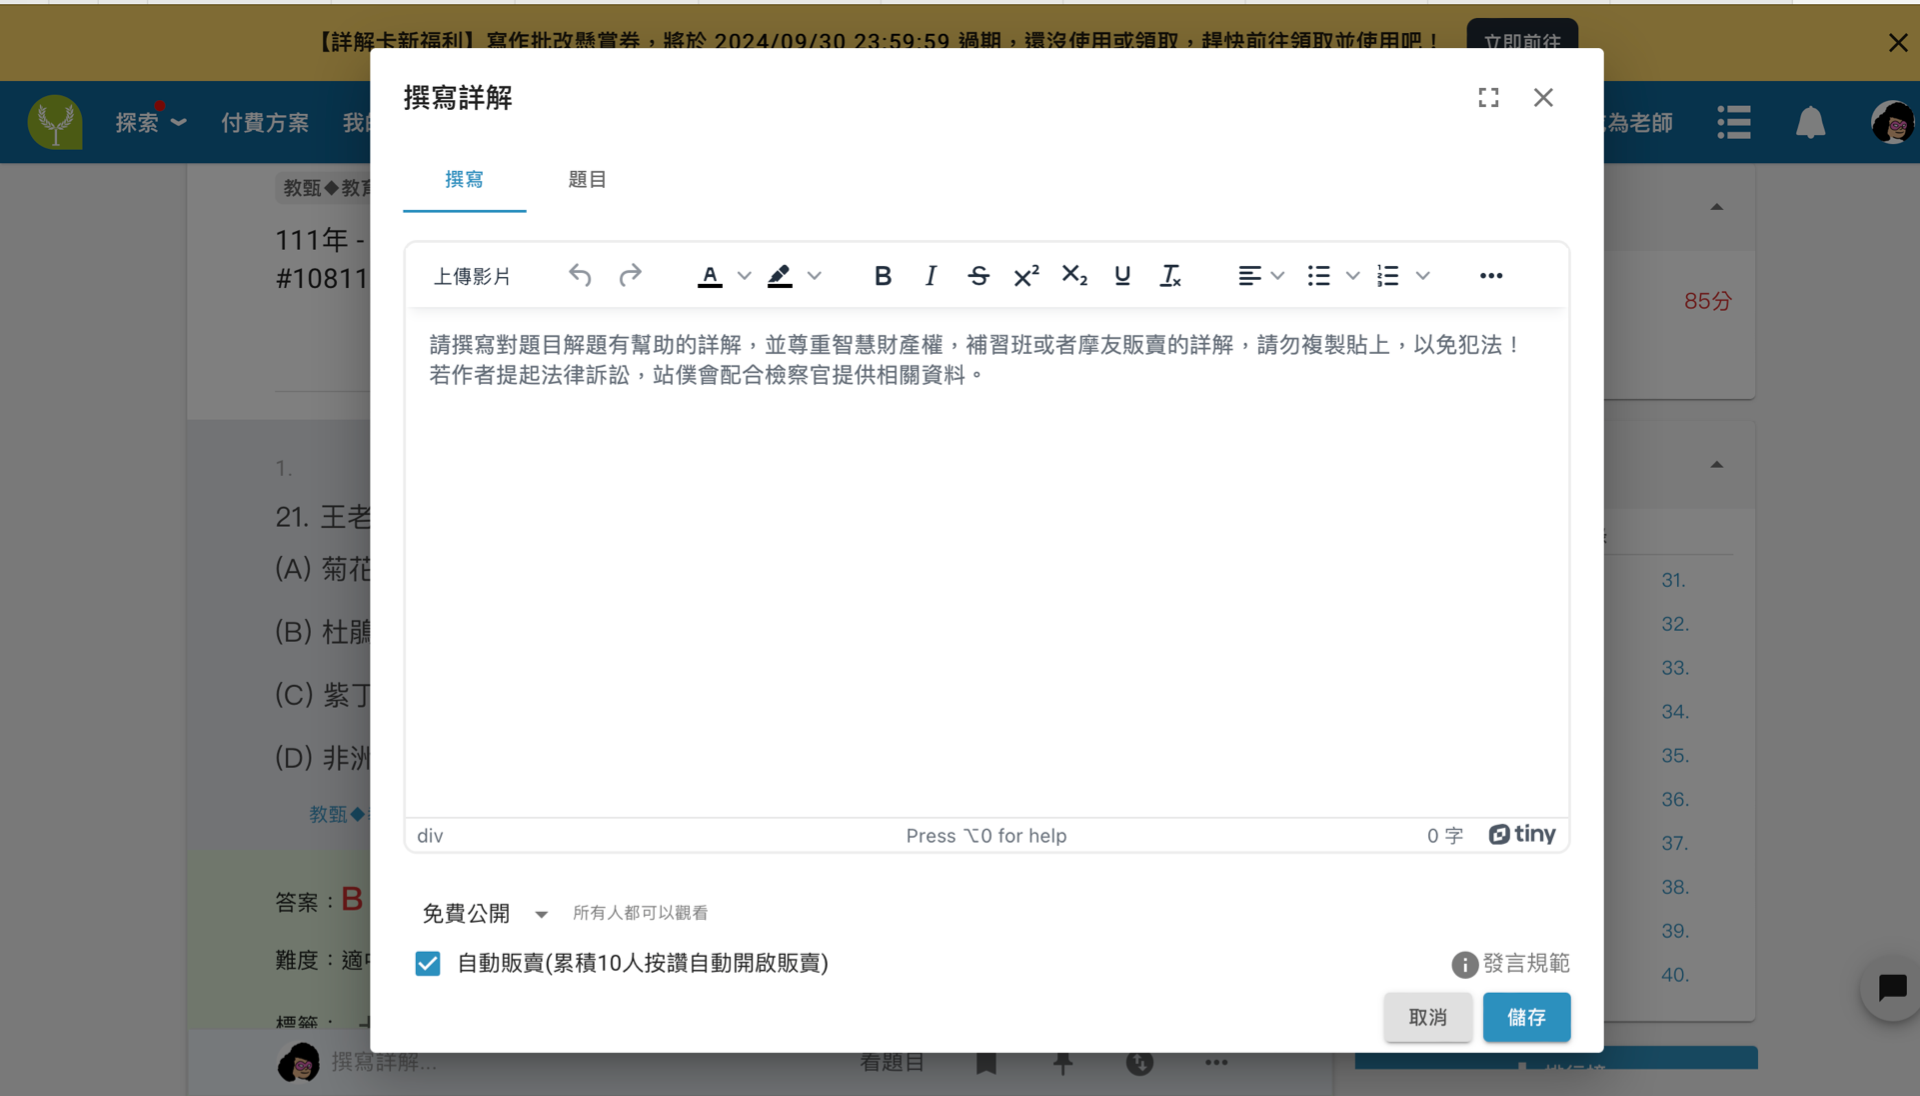Redo the last edit
Screen dimensions: 1920x1096
coord(630,276)
